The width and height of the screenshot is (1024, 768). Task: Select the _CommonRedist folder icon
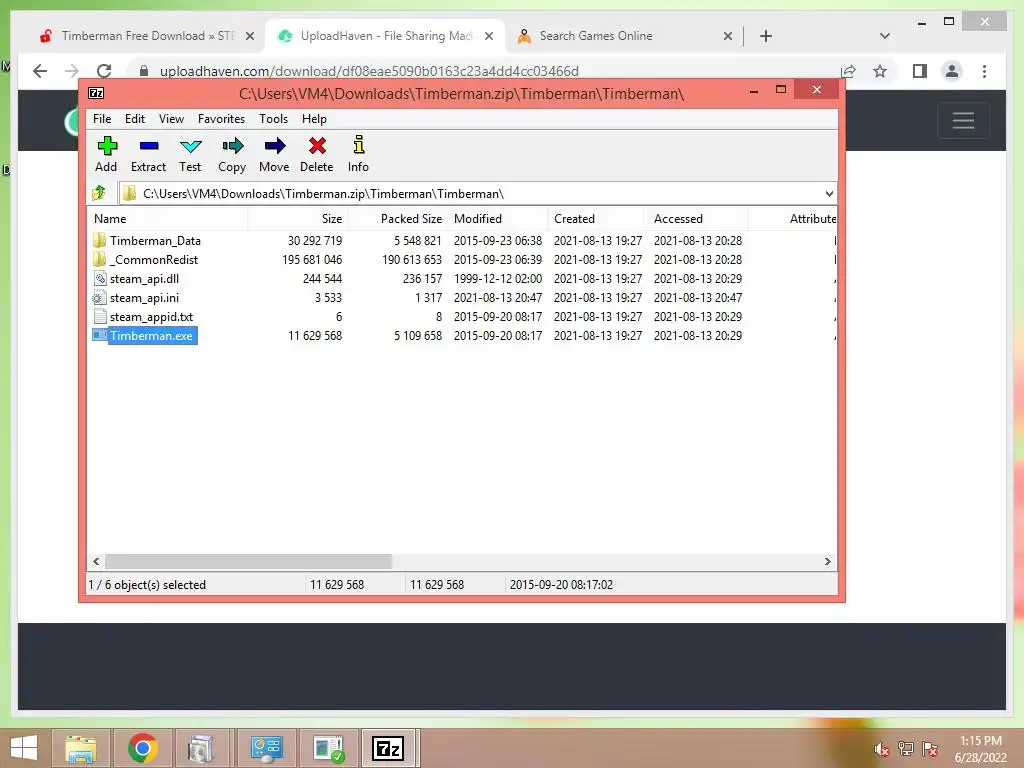(99, 259)
